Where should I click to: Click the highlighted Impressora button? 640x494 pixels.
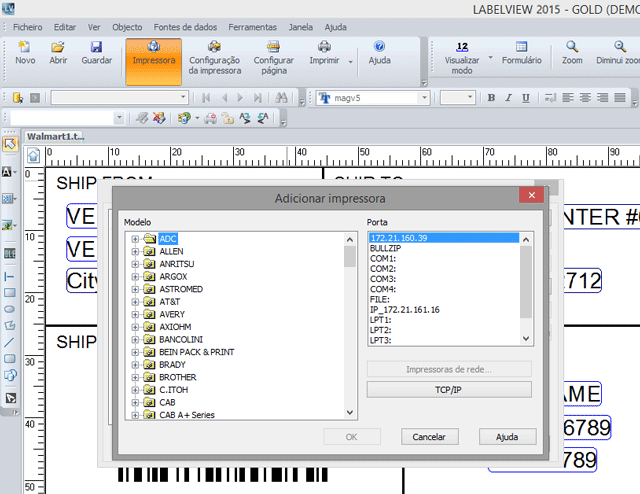pos(153,62)
